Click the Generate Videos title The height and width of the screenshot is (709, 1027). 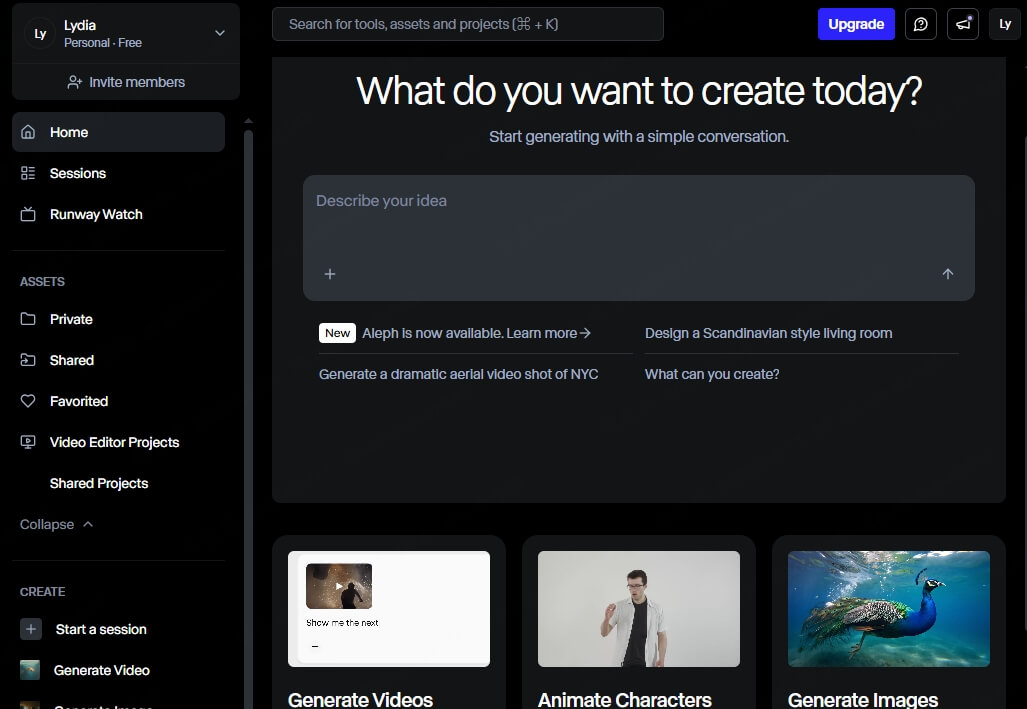click(360, 699)
